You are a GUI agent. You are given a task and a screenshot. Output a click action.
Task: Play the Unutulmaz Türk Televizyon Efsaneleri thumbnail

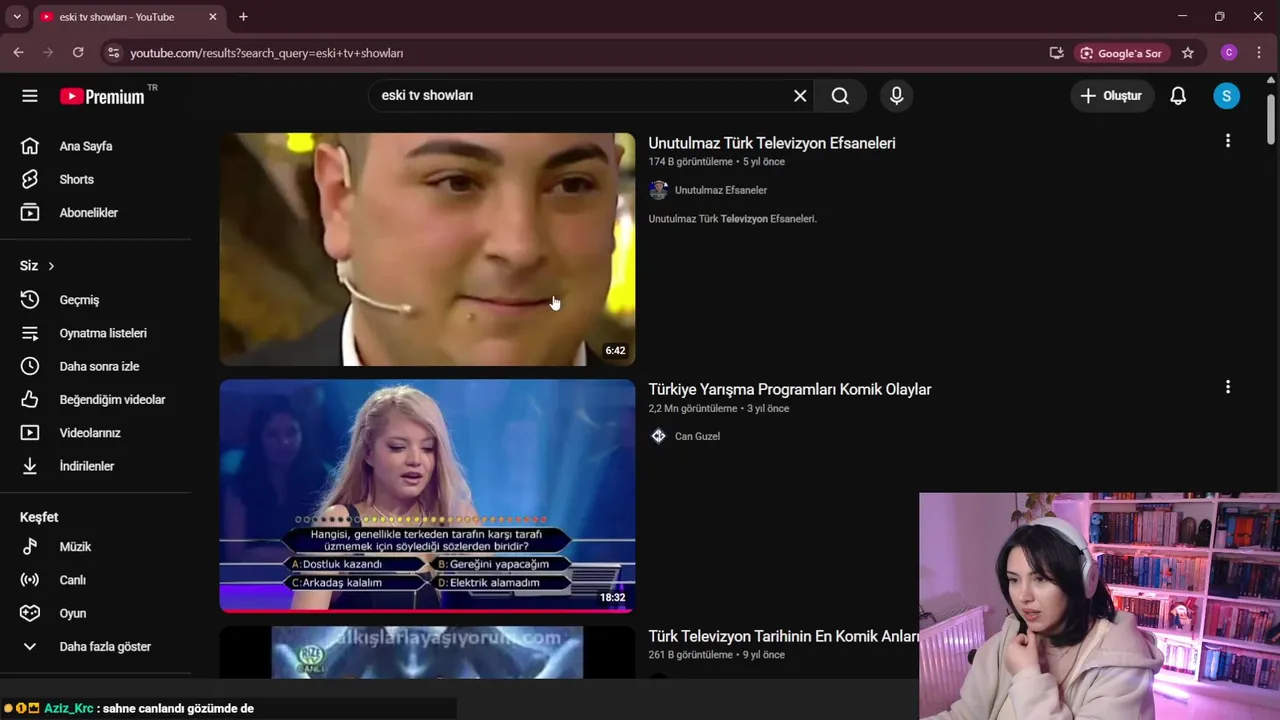tap(427, 249)
